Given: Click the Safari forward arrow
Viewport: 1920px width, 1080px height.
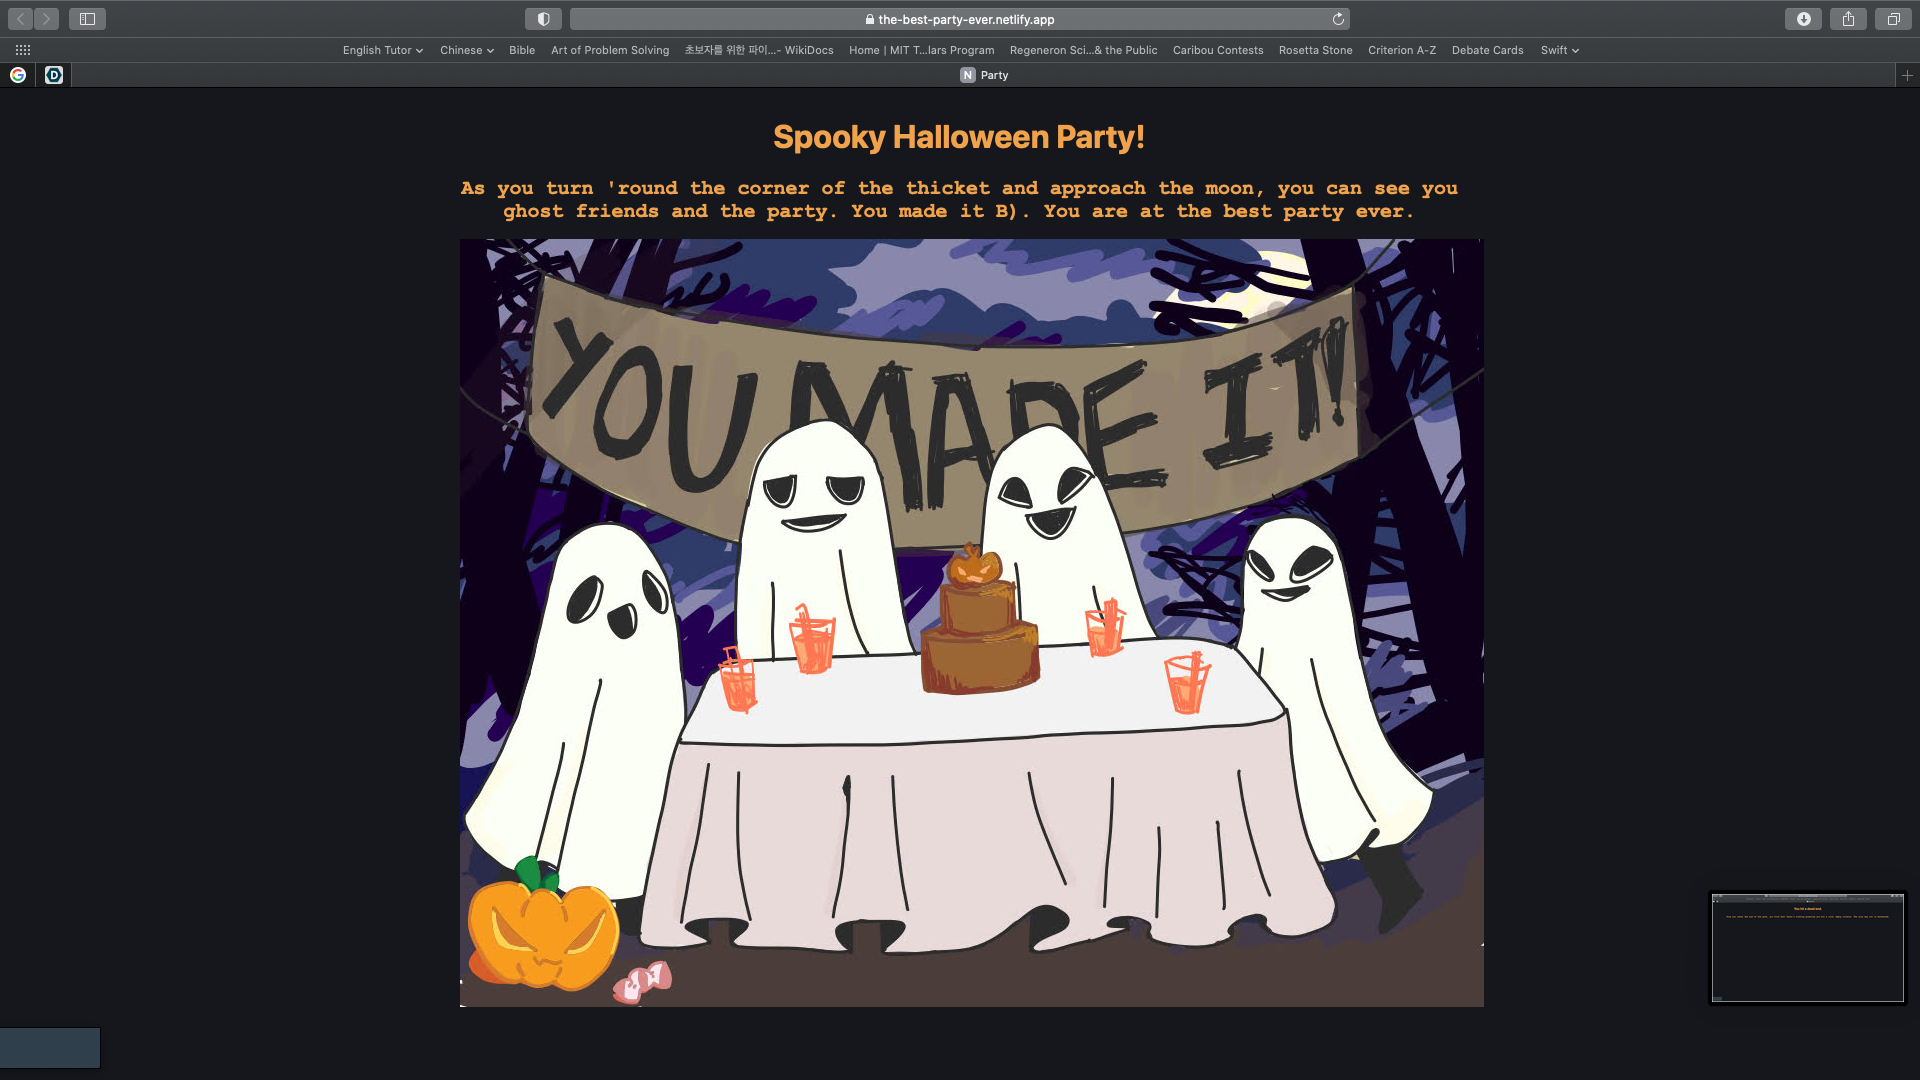Looking at the screenshot, I should click(x=46, y=19).
